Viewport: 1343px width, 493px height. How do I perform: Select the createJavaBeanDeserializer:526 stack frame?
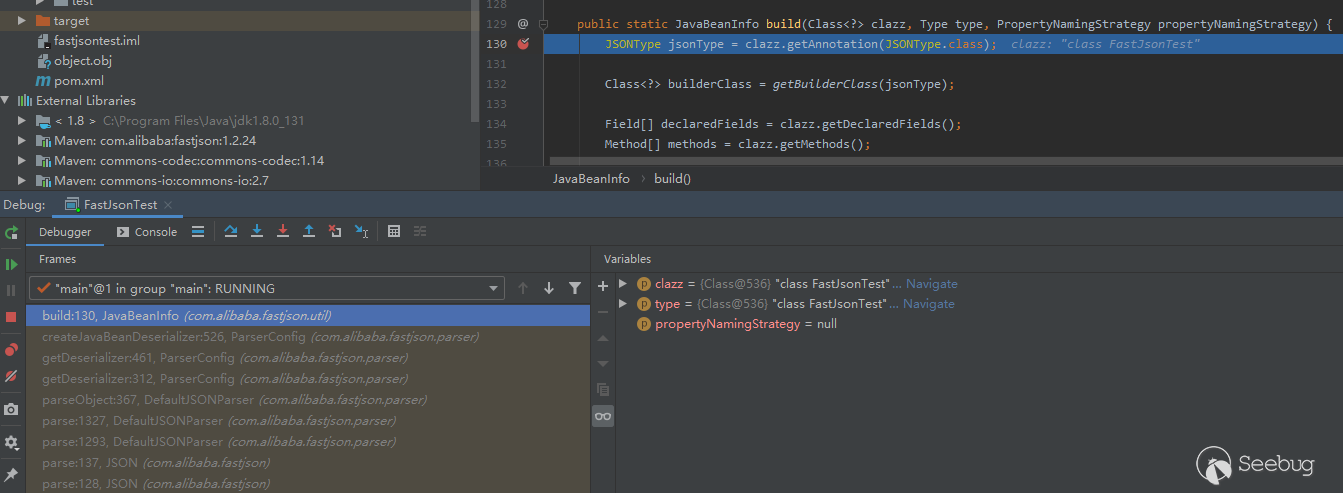[x=260, y=337]
